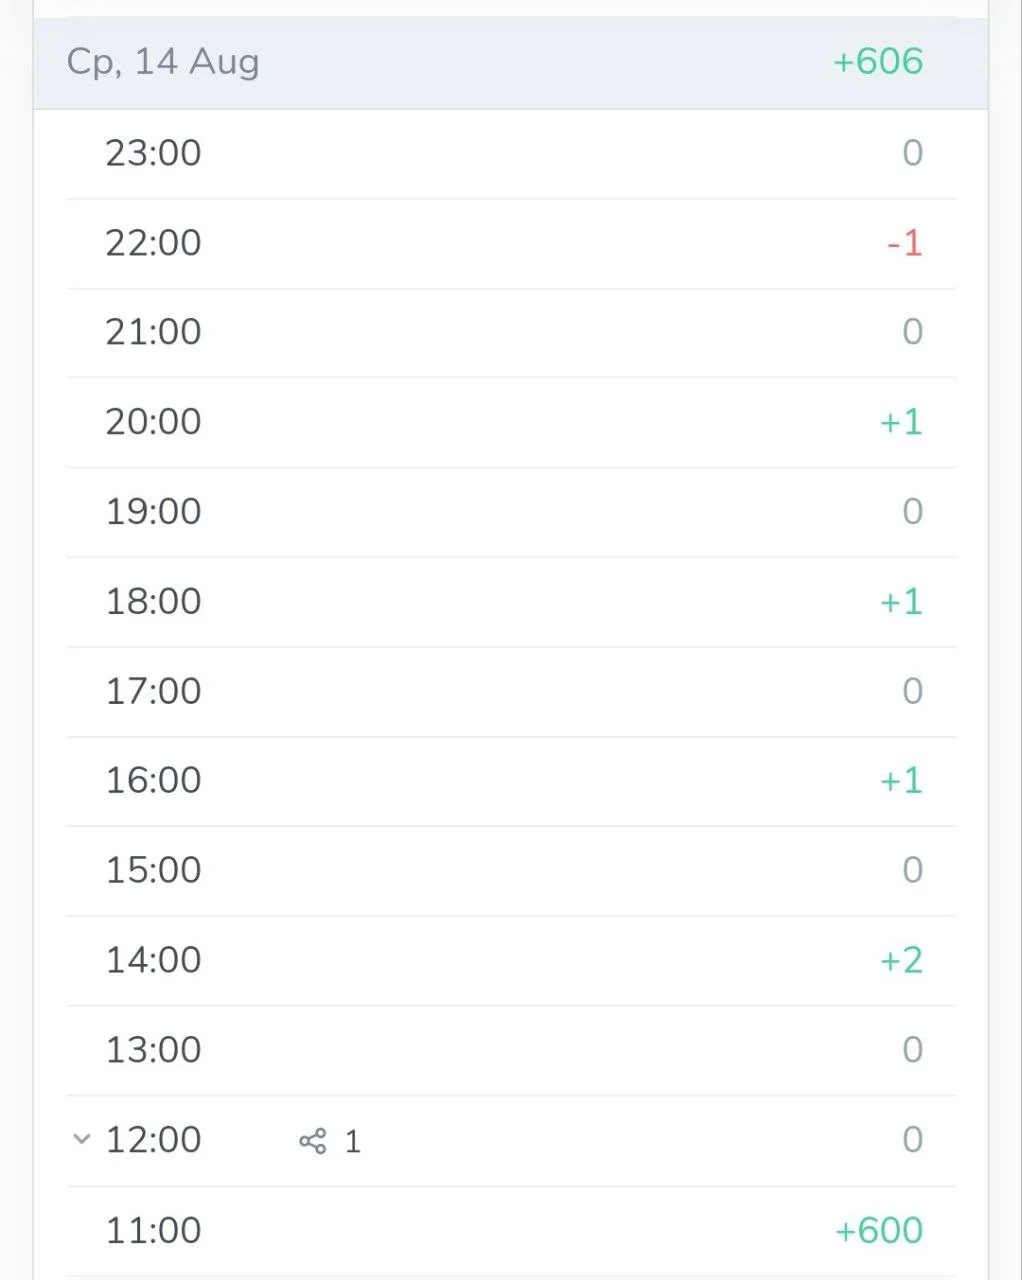Select the 15:00 row
The height and width of the screenshot is (1280, 1022).
[x=511, y=871]
